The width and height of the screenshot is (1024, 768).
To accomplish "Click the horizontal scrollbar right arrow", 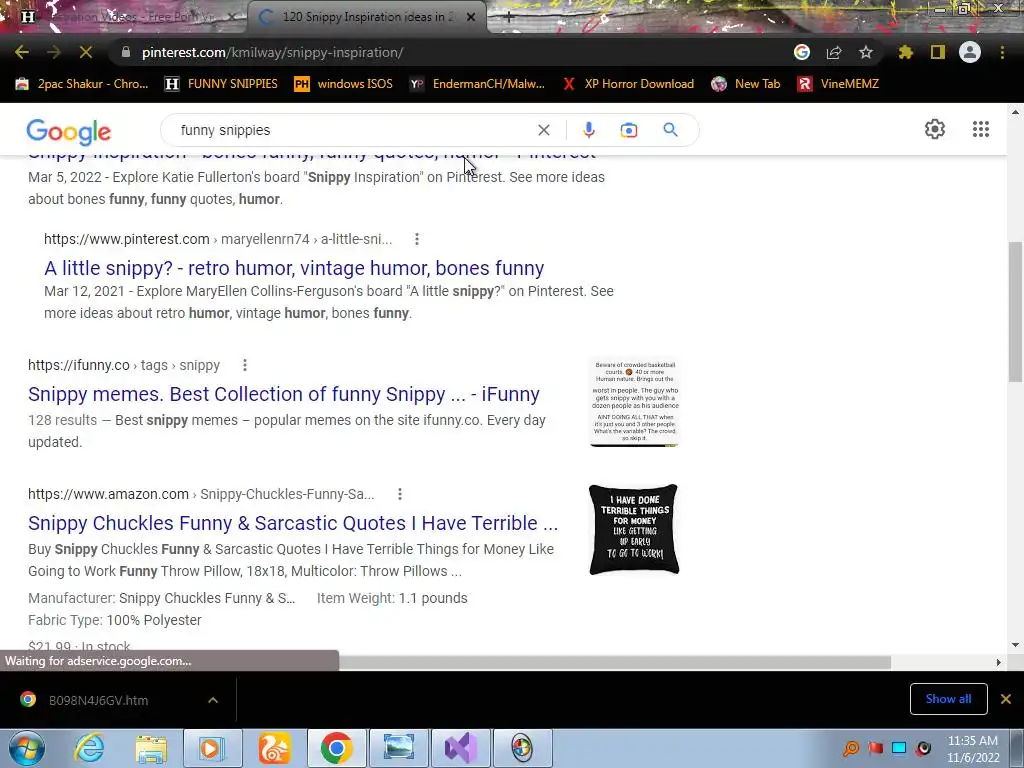I will (x=999, y=662).
